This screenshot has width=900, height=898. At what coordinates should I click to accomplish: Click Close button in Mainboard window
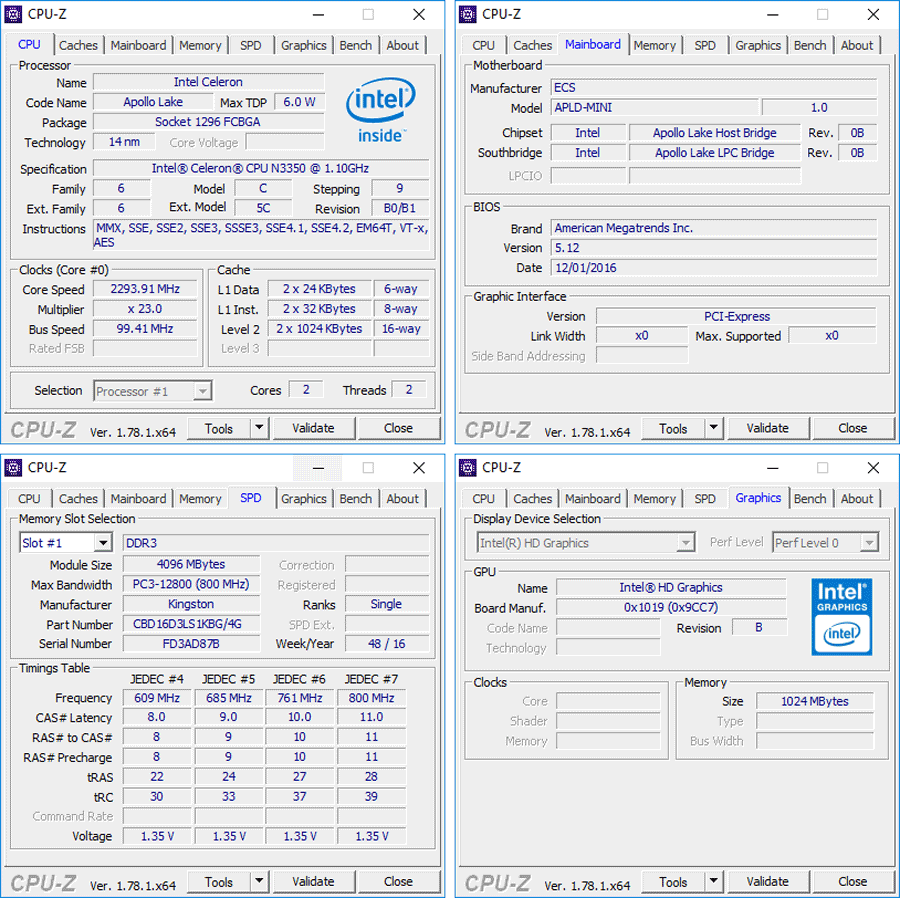coord(853,428)
